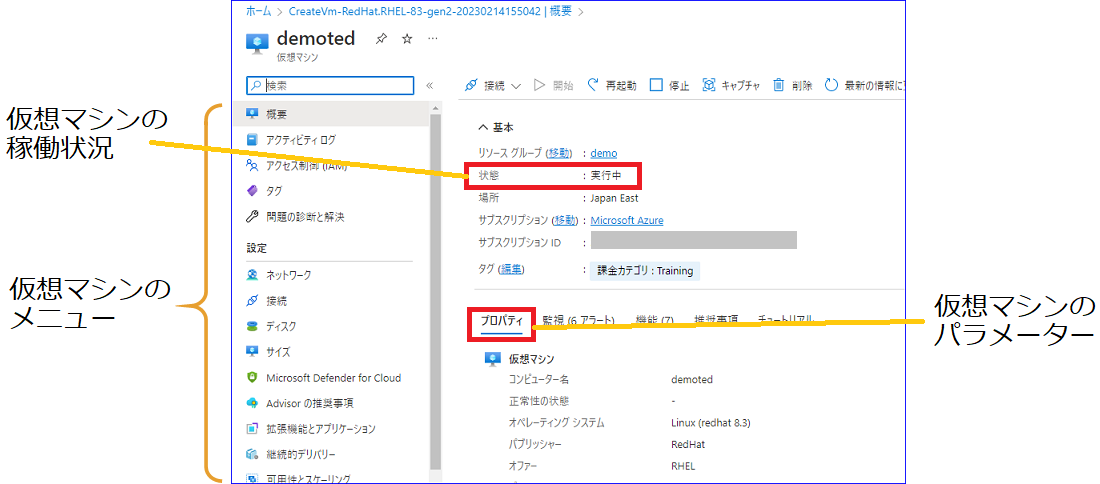Switch to the プロパティ tab
1100x484 pixels.
[x=502, y=321]
